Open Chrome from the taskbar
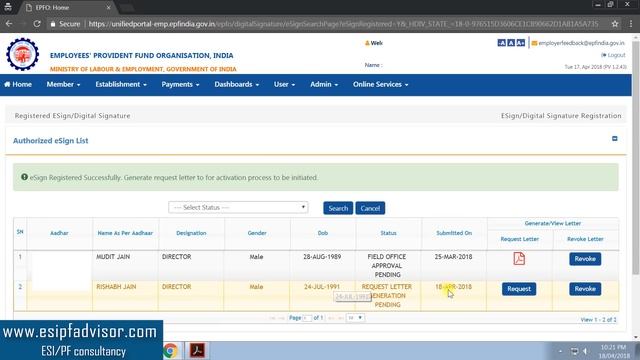The height and width of the screenshot is (360, 640). tap(171, 351)
